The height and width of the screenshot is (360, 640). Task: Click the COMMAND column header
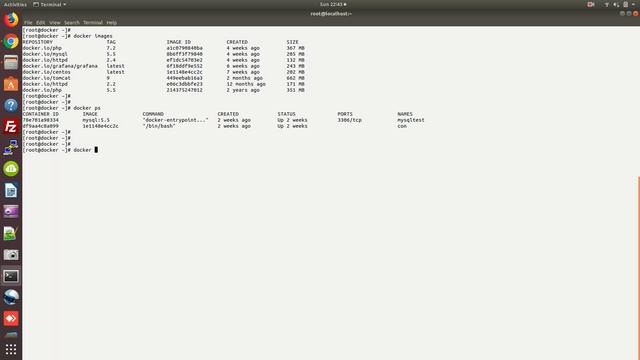(153, 114)
